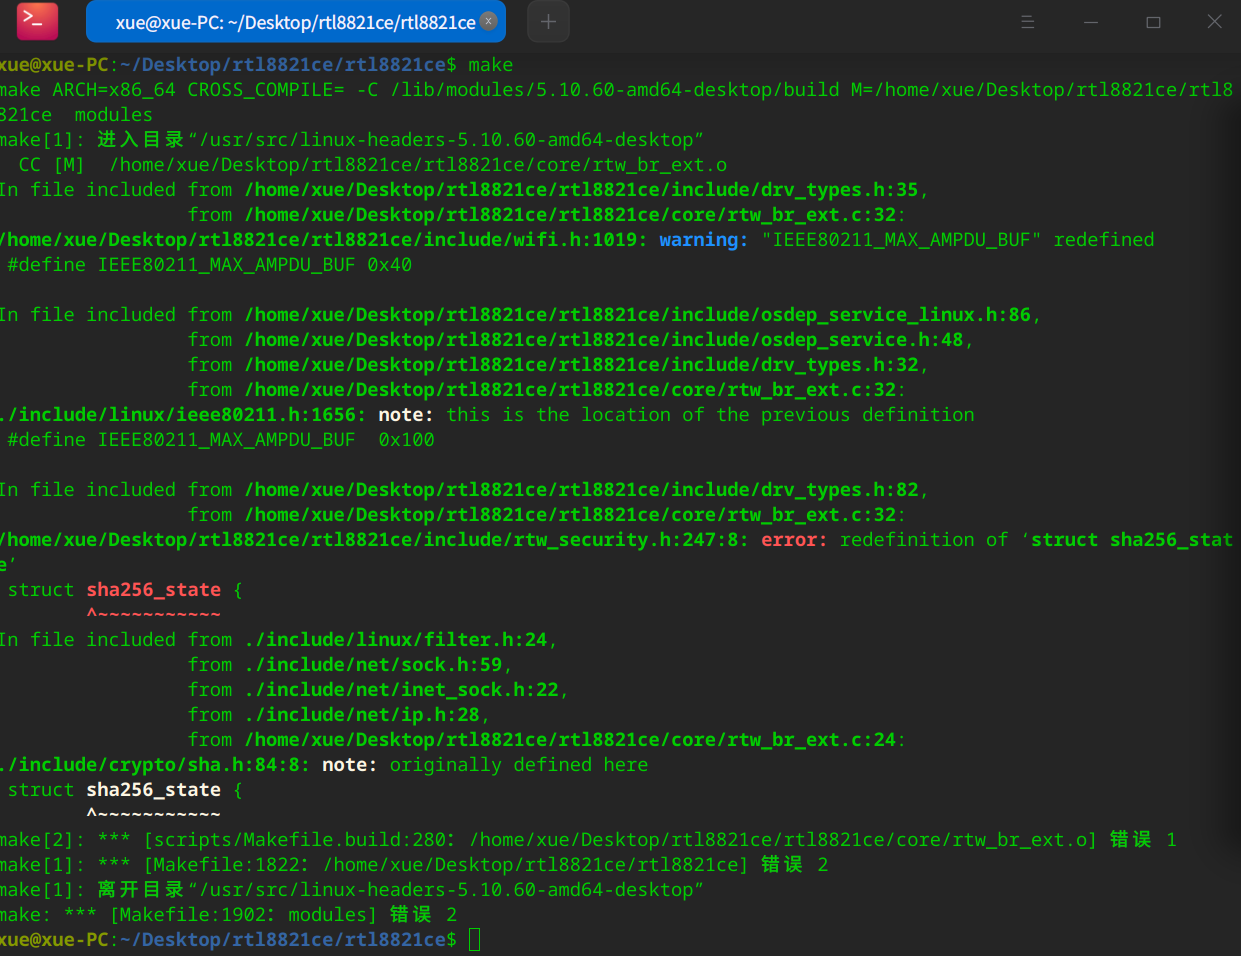Click the "#define IEEE80211_MAX_AMPDU_BUF 0x40" line
This screenshot has width=1241, height=956.
coord(209,265)
